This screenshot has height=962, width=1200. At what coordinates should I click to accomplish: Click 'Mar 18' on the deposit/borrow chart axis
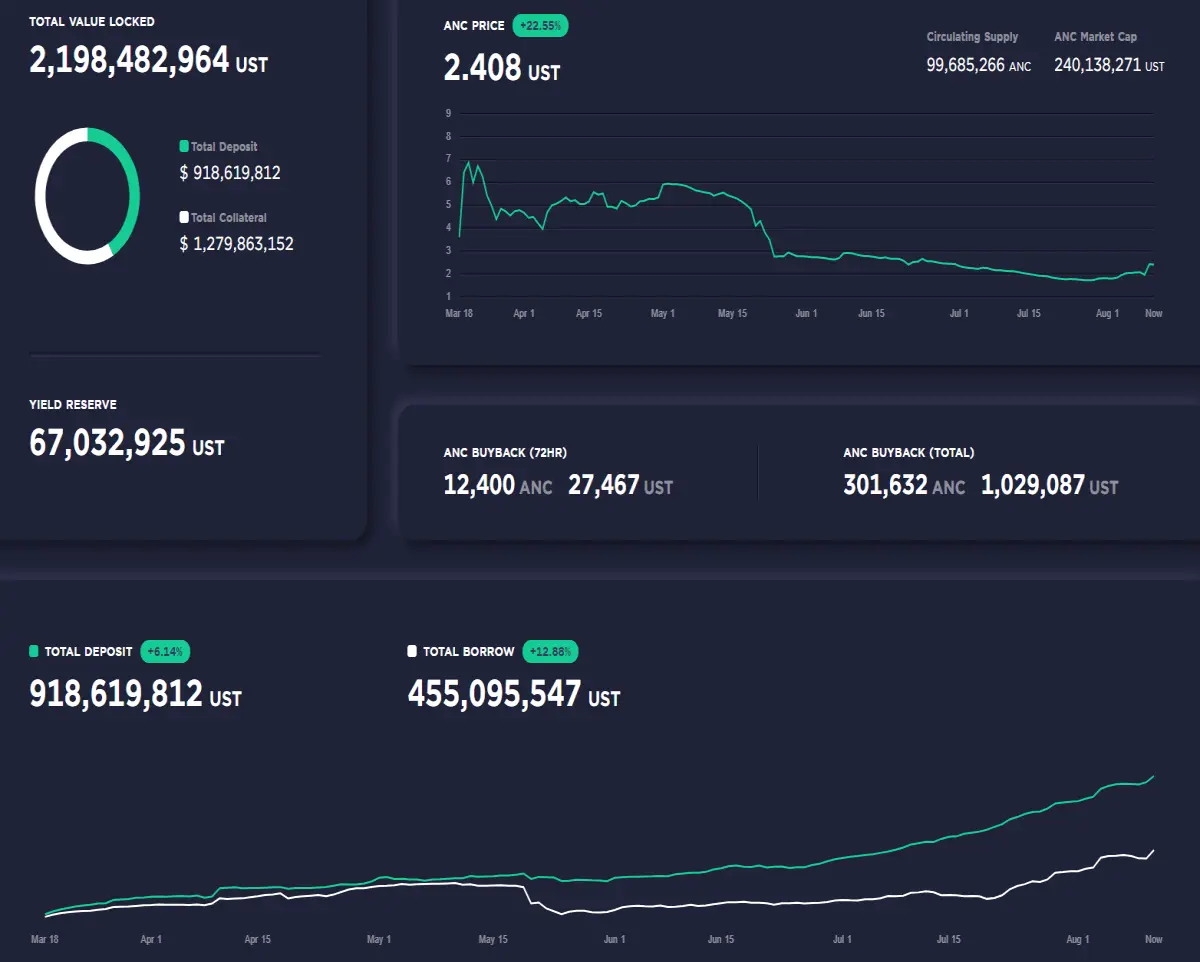pos(45,939)
